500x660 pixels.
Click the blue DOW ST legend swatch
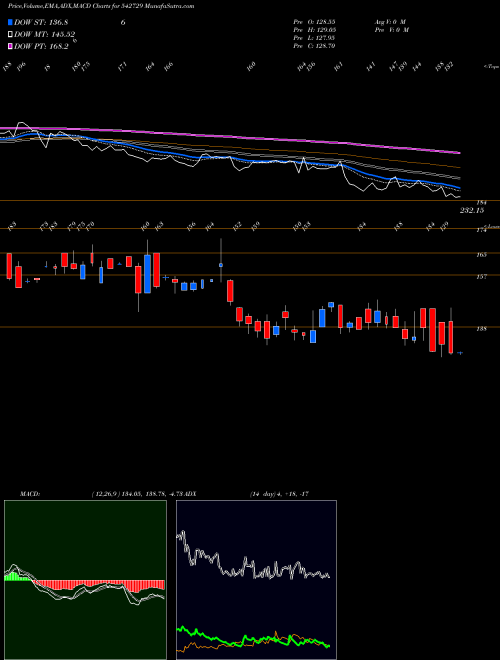point(11,22)
